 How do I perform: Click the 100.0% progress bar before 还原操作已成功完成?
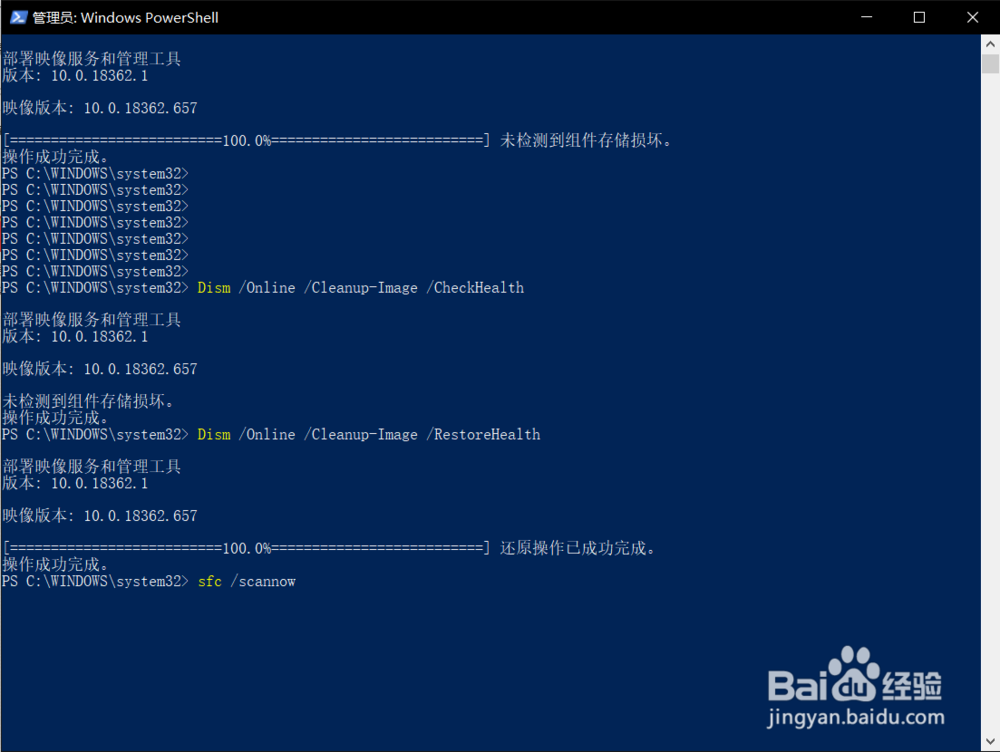tap(247, 548)
